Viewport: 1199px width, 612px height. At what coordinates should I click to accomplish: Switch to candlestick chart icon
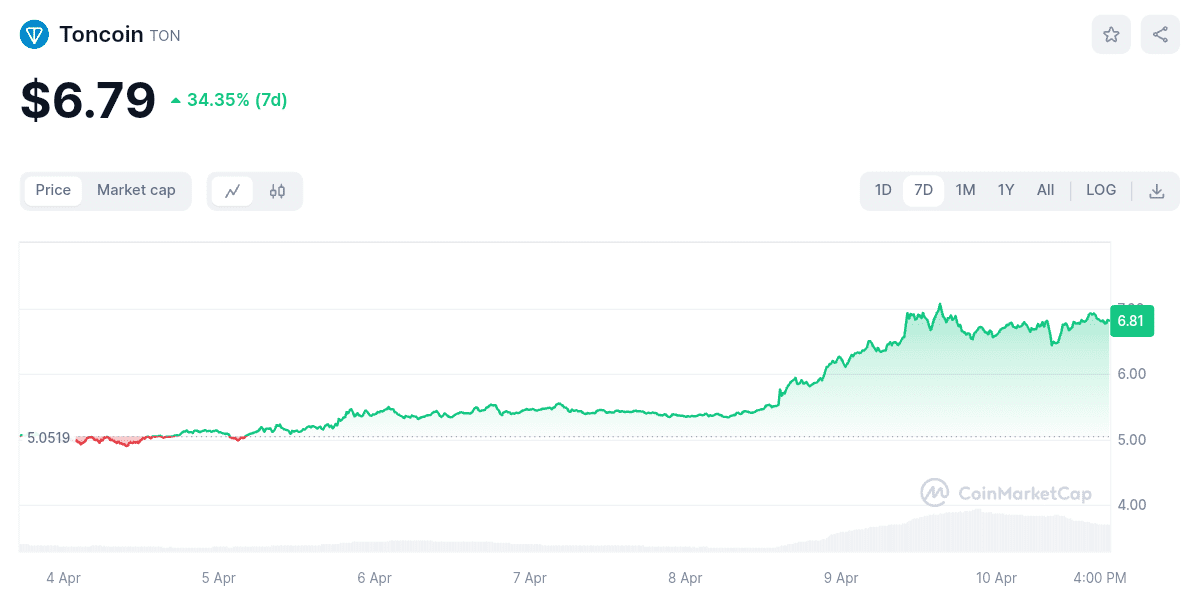click(x=277, y=191)
